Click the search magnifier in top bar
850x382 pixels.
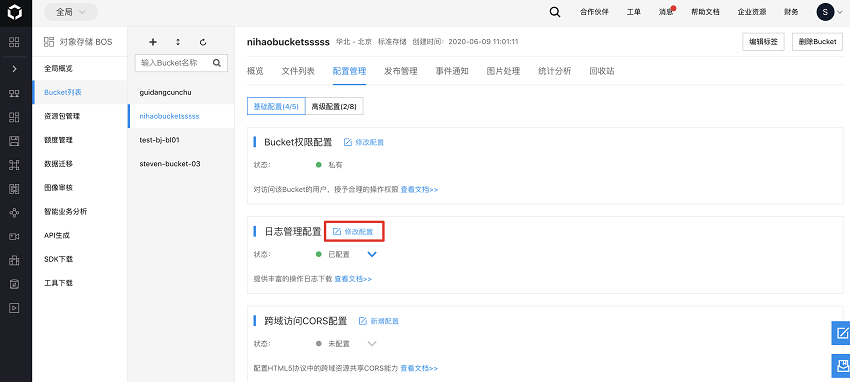tap(555, 12)
